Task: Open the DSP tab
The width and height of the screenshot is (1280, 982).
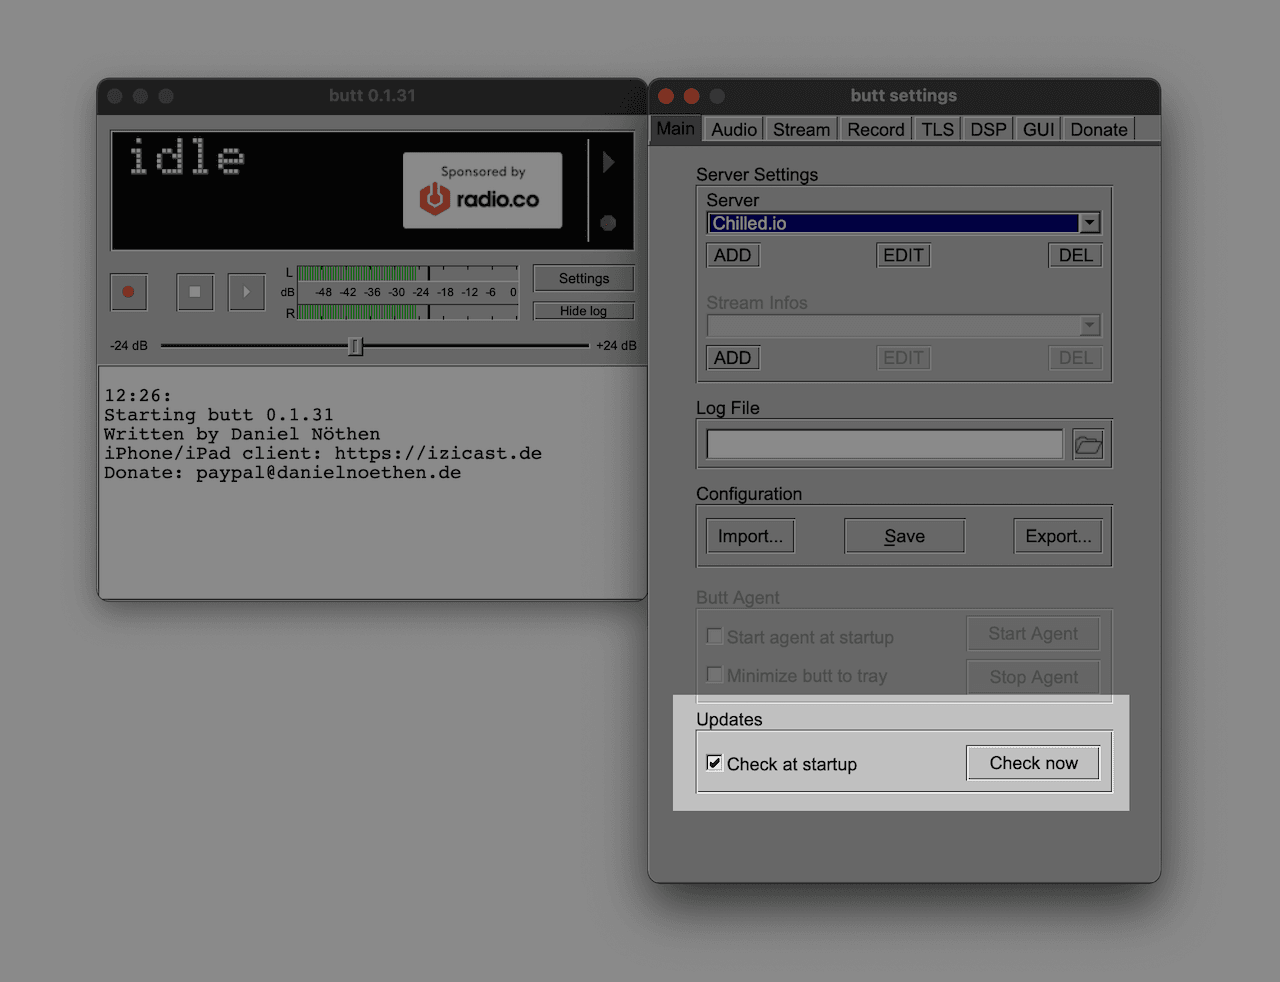Action: pos(988,130)
